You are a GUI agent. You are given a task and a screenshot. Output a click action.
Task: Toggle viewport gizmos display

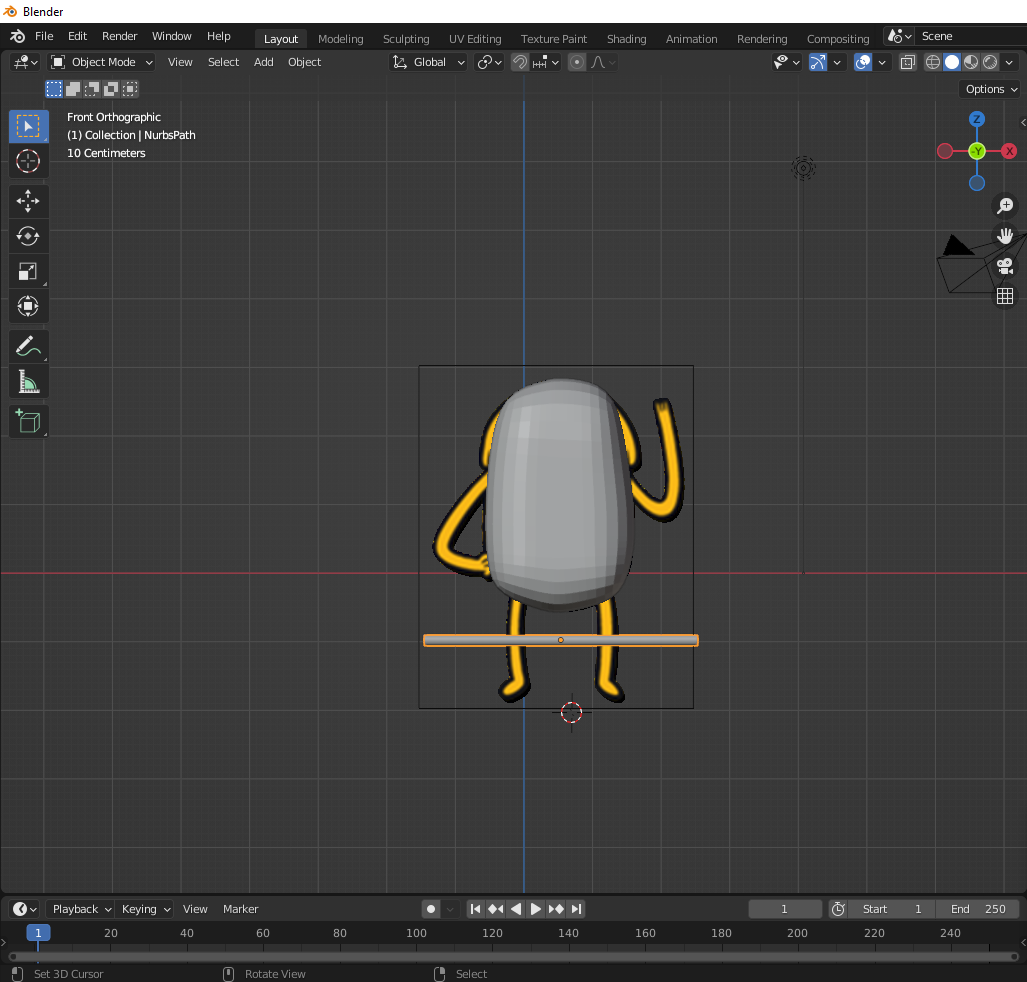(x=818, y=62)
